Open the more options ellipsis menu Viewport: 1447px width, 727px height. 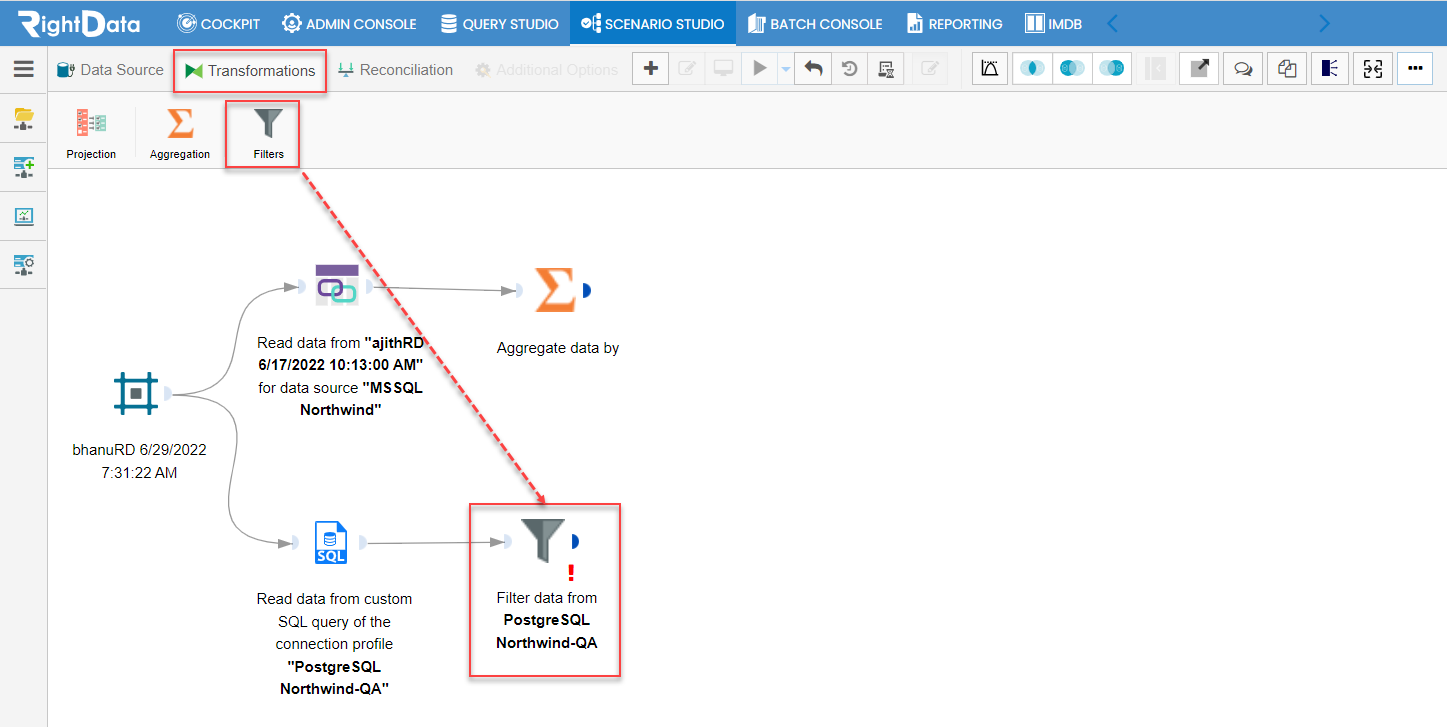tap(1415, 69)
